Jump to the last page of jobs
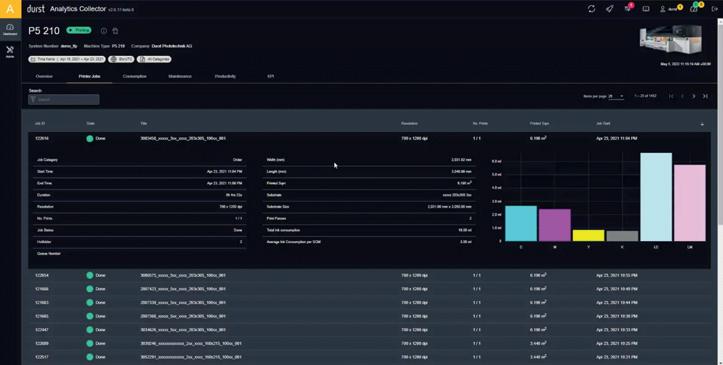 (x=705, y=96)
